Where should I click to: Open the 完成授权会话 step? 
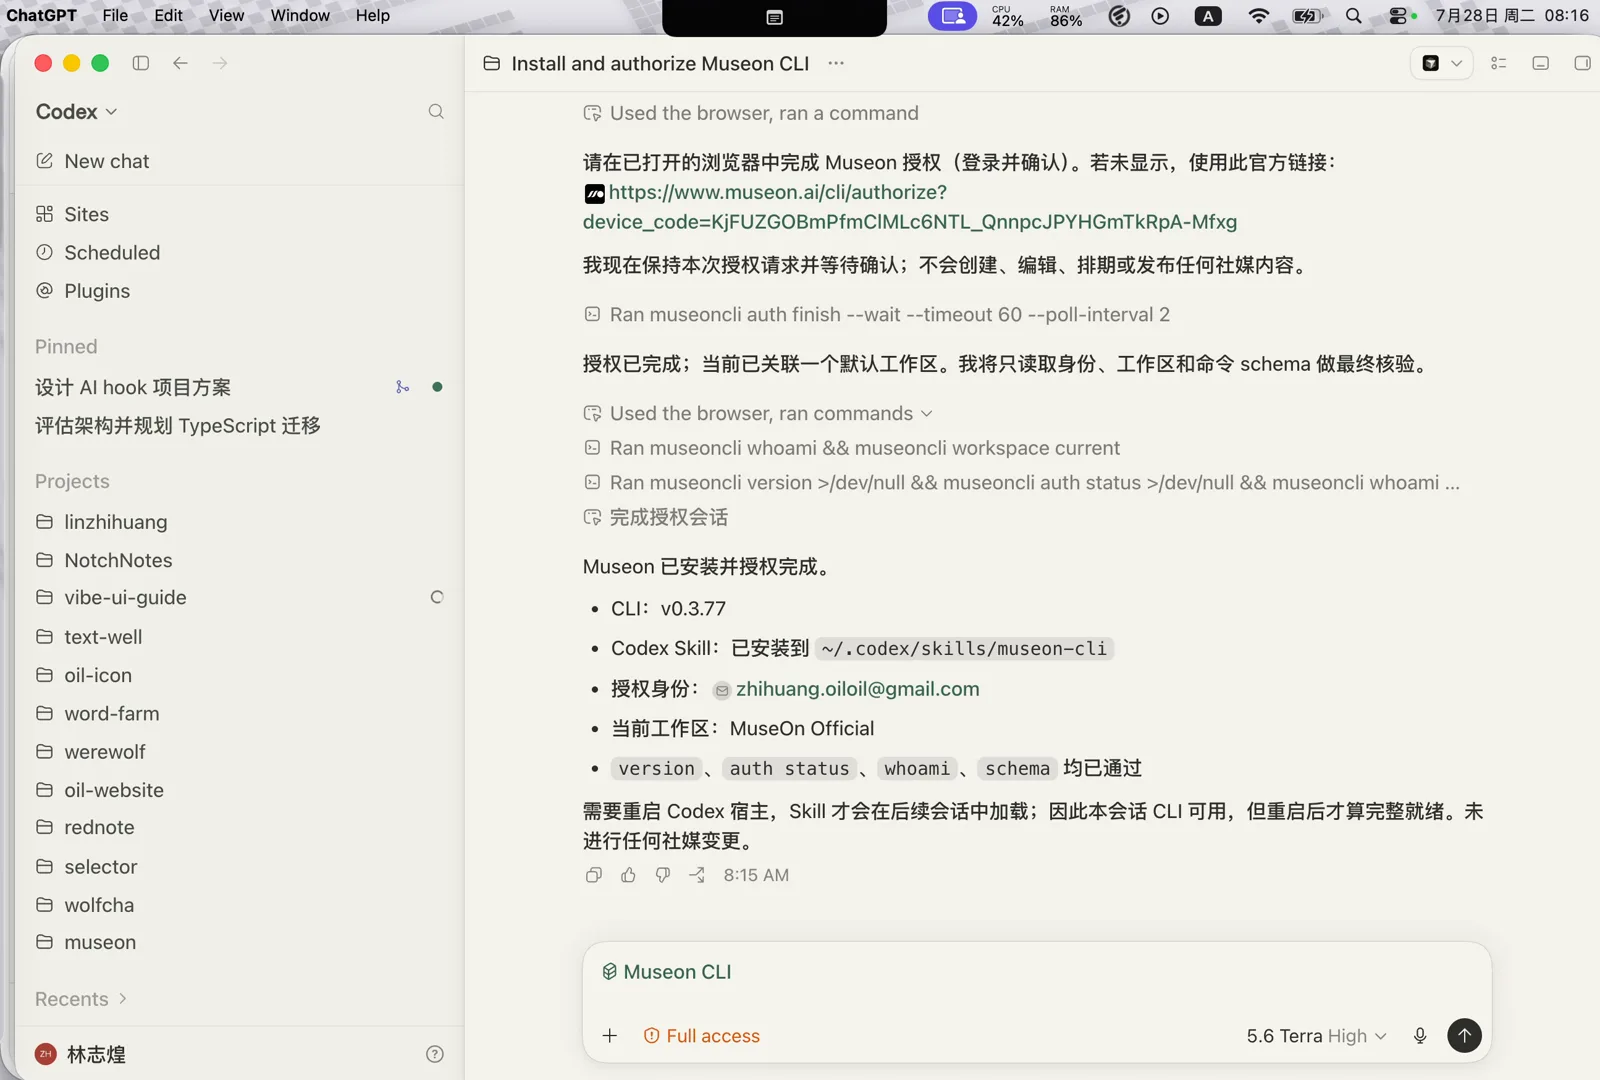click(x=656, y=517)
